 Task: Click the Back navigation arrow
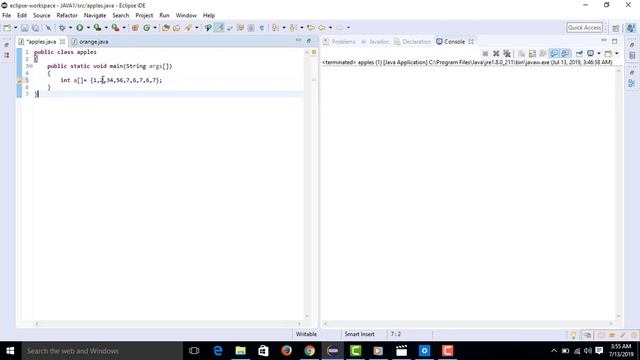[322, 28]
